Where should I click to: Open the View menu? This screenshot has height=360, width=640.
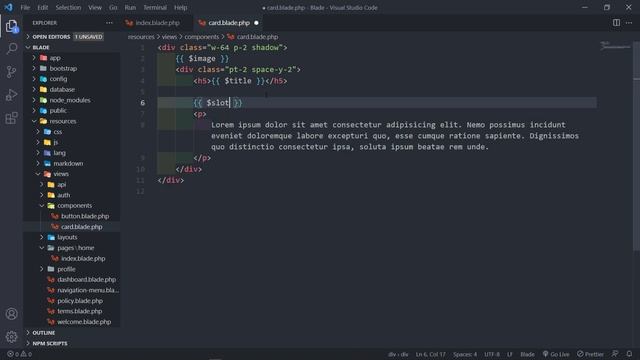pyautogui.click(x=95, y=7)
